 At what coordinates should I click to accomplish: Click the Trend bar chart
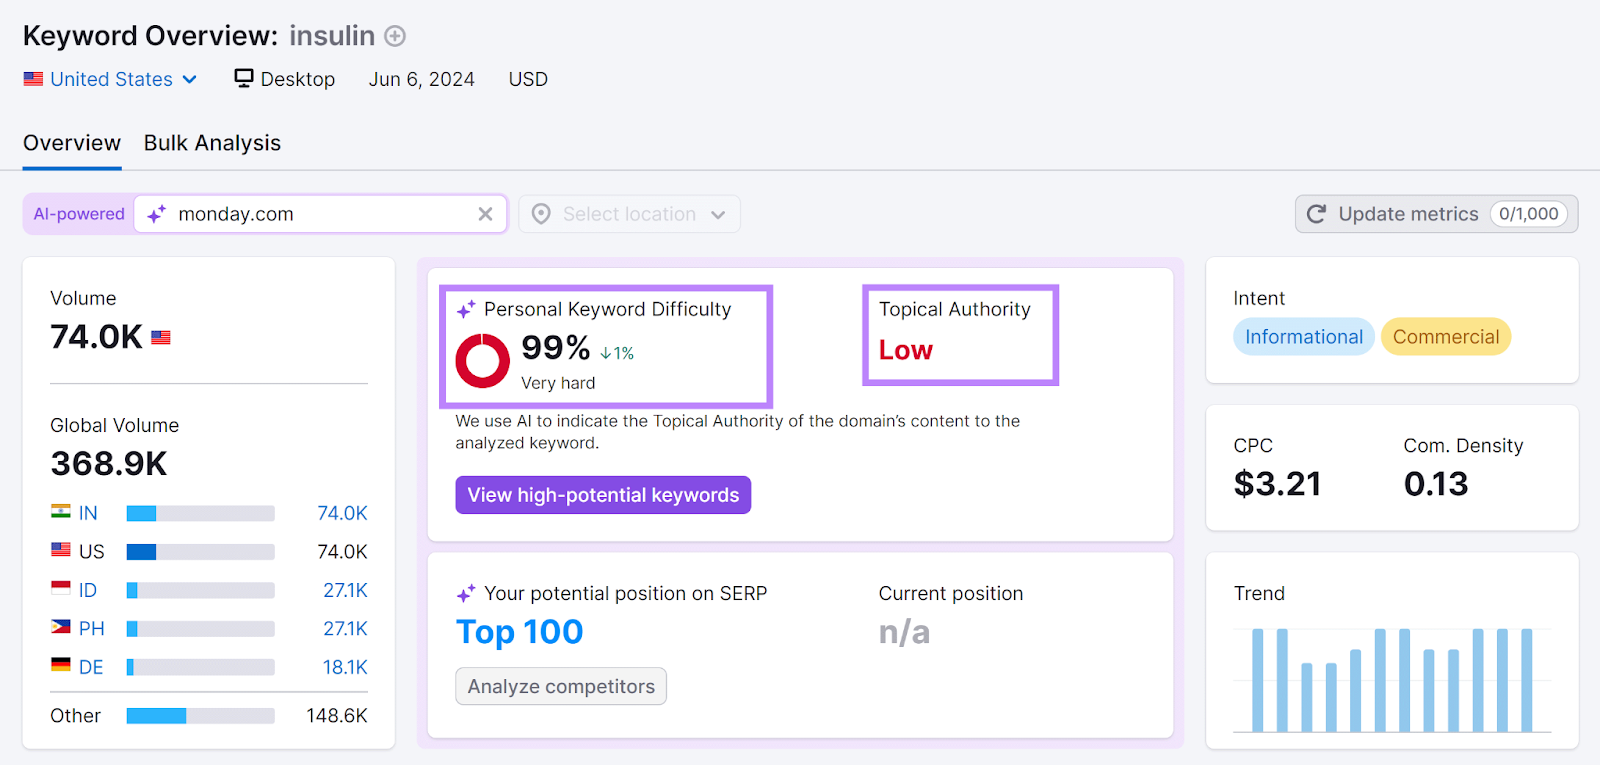click(1392, 680)
